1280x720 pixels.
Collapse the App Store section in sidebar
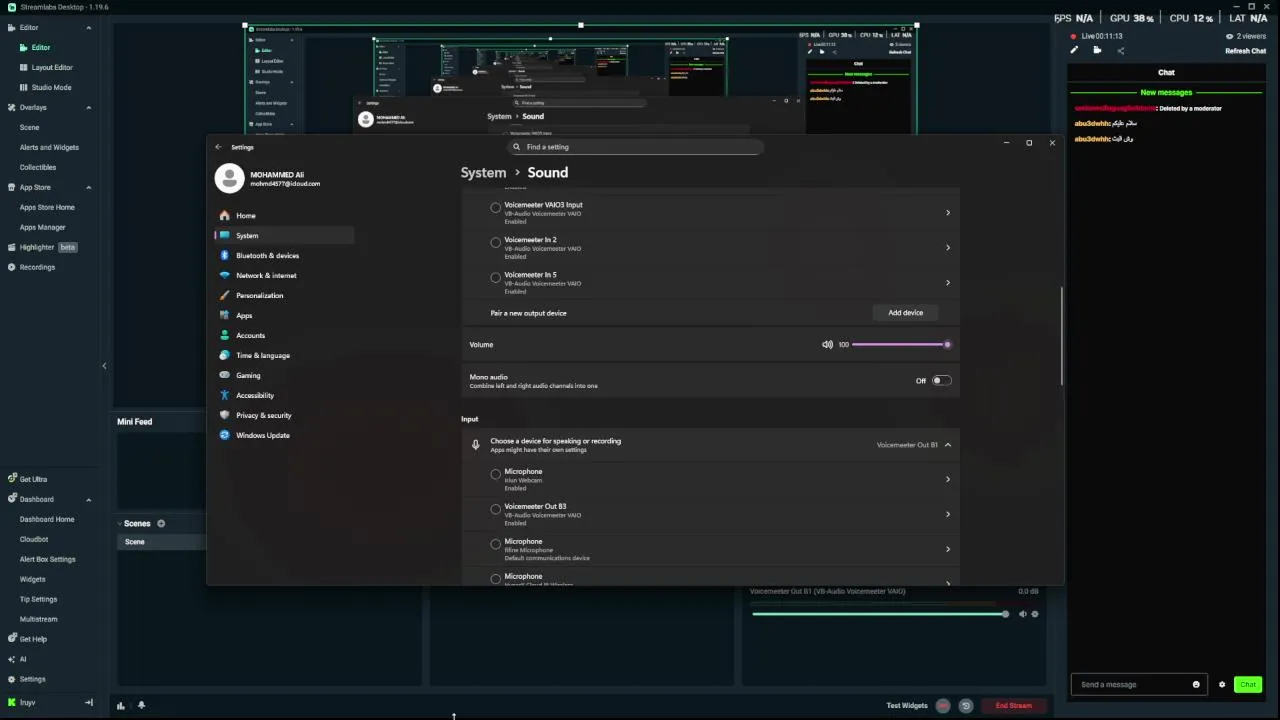point(88,187)
